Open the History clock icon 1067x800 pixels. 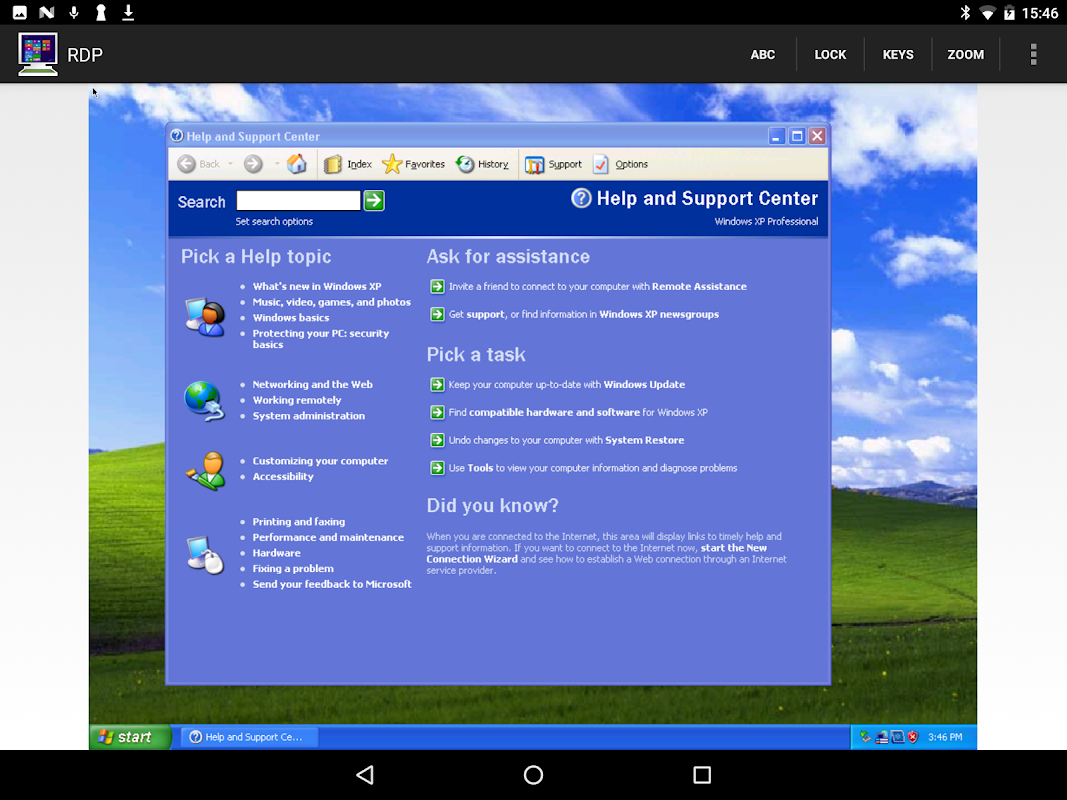pos(465,164)
